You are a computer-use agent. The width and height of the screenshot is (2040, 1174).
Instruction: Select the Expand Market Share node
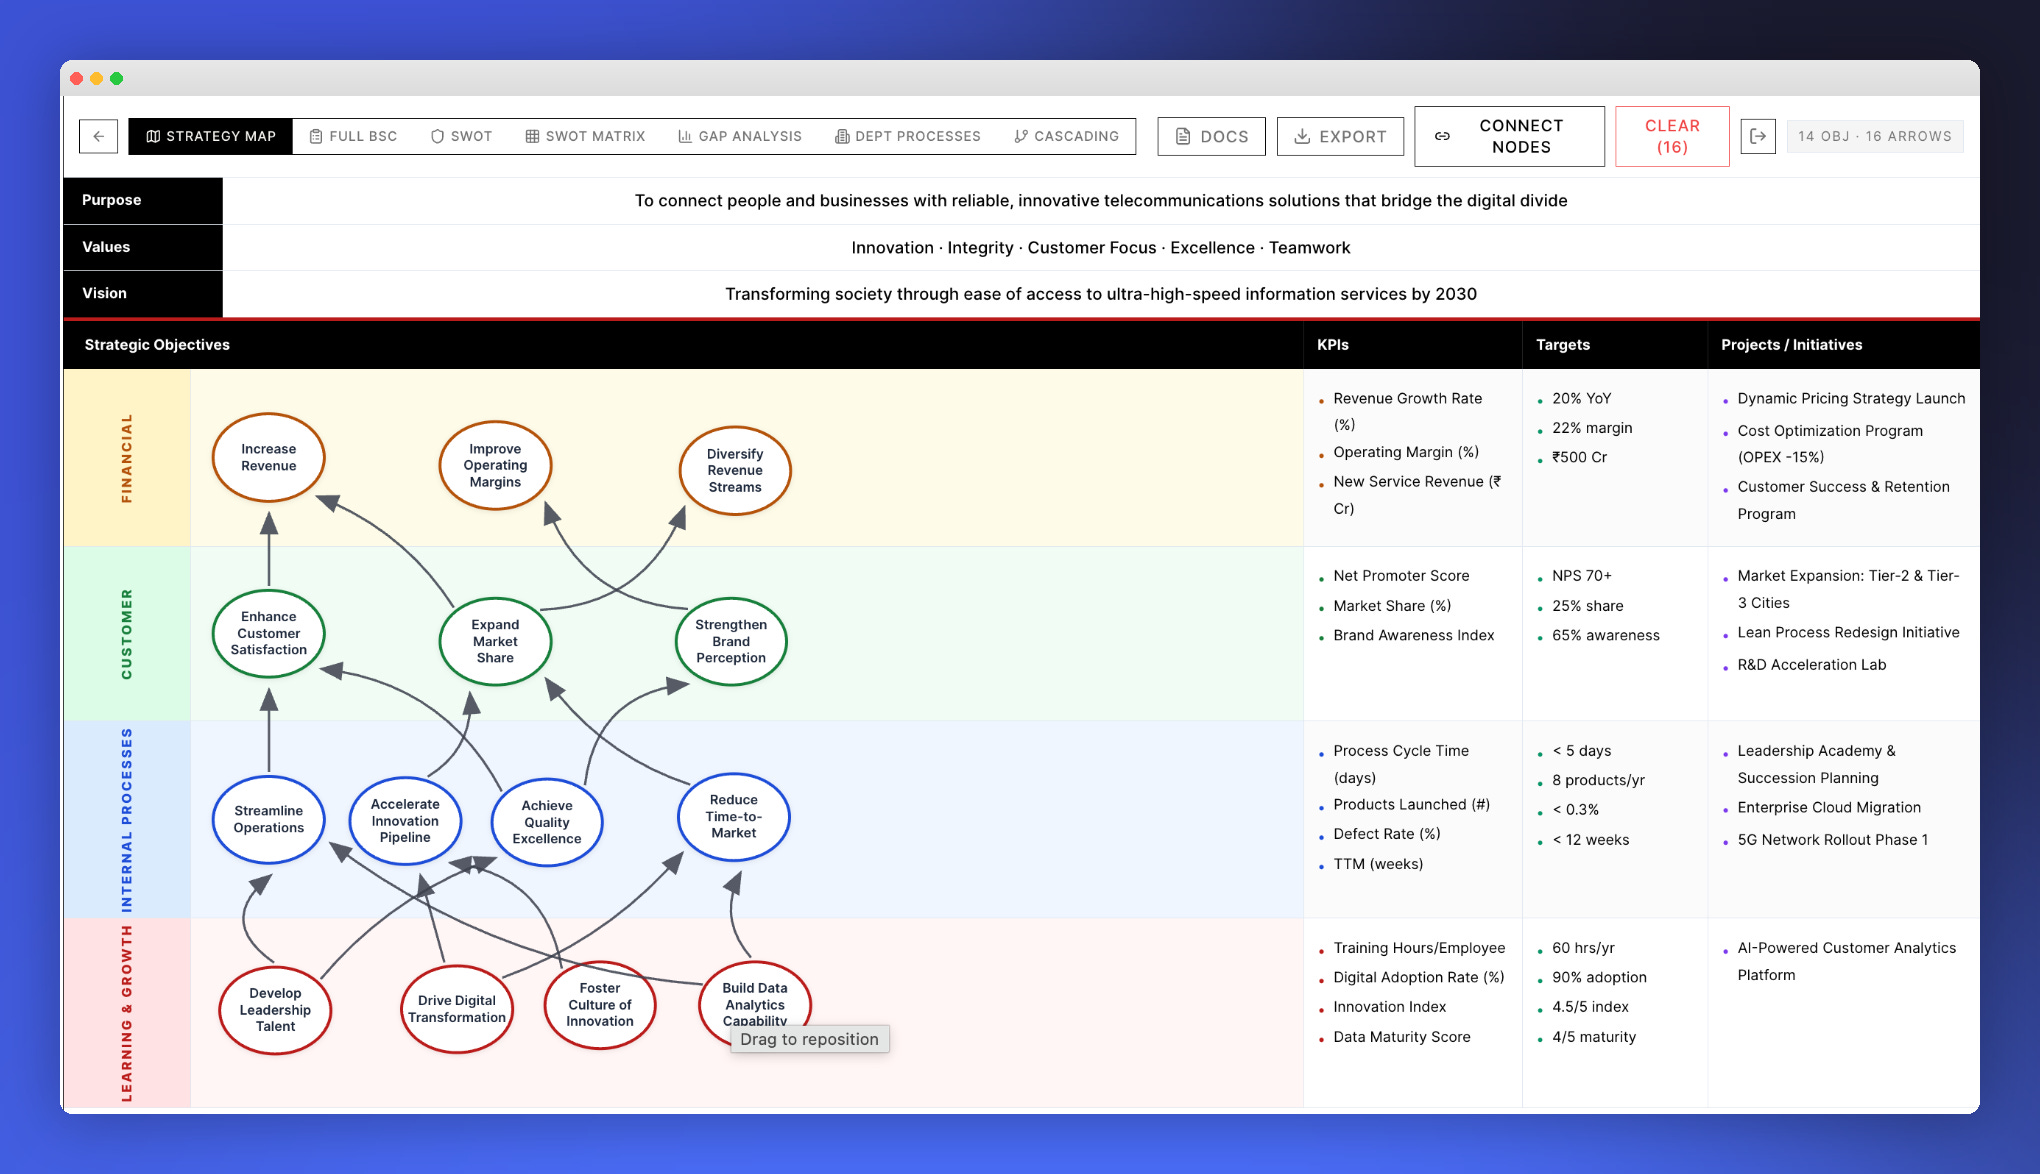tap(495, 641)
